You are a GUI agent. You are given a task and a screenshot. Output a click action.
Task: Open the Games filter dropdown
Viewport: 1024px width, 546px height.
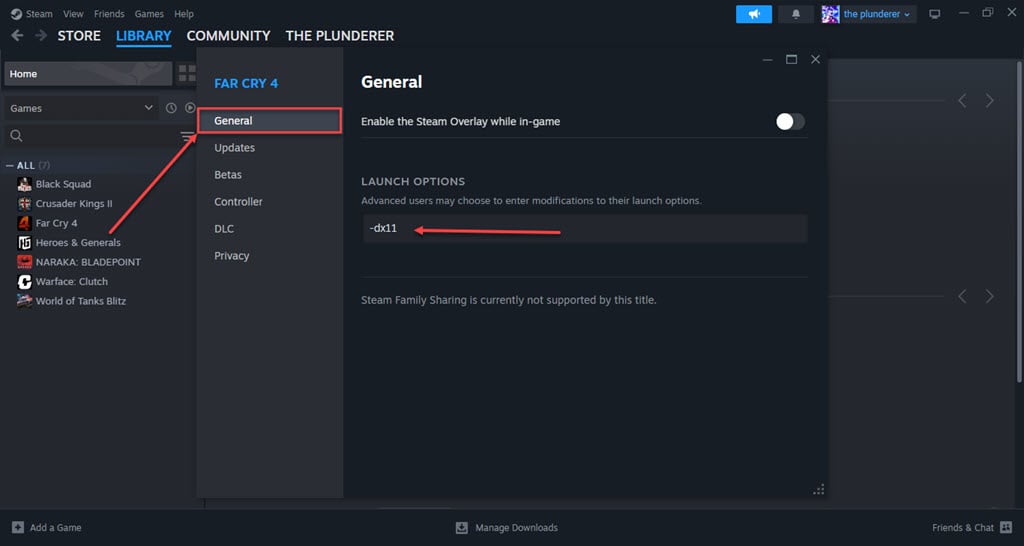tap(82, 108)
